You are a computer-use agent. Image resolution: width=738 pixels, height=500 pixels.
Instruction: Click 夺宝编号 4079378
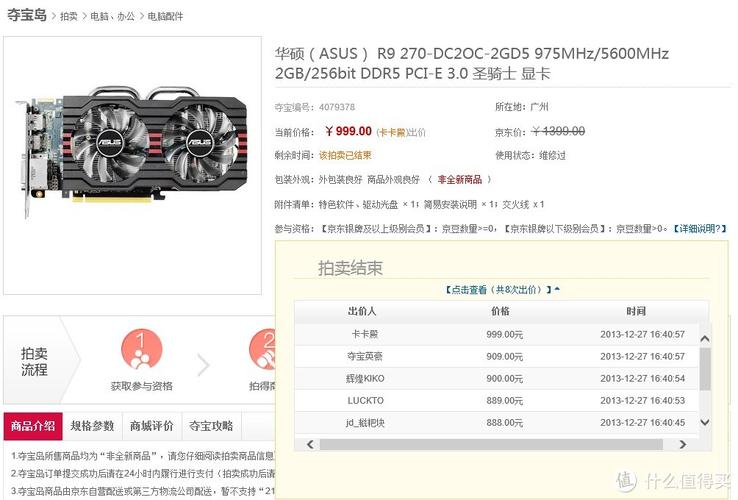point(315,107)
